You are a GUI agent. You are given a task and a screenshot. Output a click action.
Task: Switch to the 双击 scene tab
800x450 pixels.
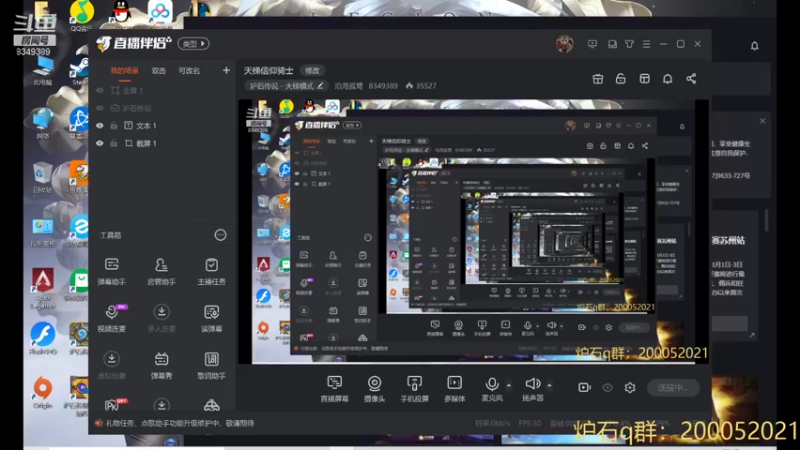click(158, 71)
